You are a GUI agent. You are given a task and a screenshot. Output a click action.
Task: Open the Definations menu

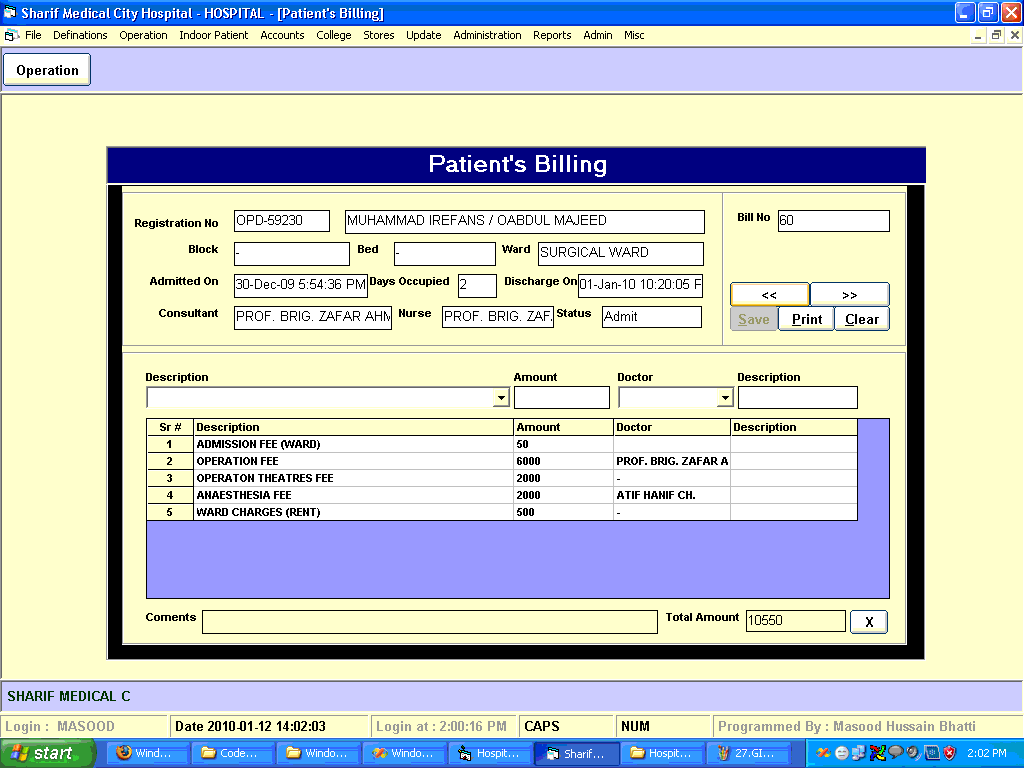tap(80, 35)
